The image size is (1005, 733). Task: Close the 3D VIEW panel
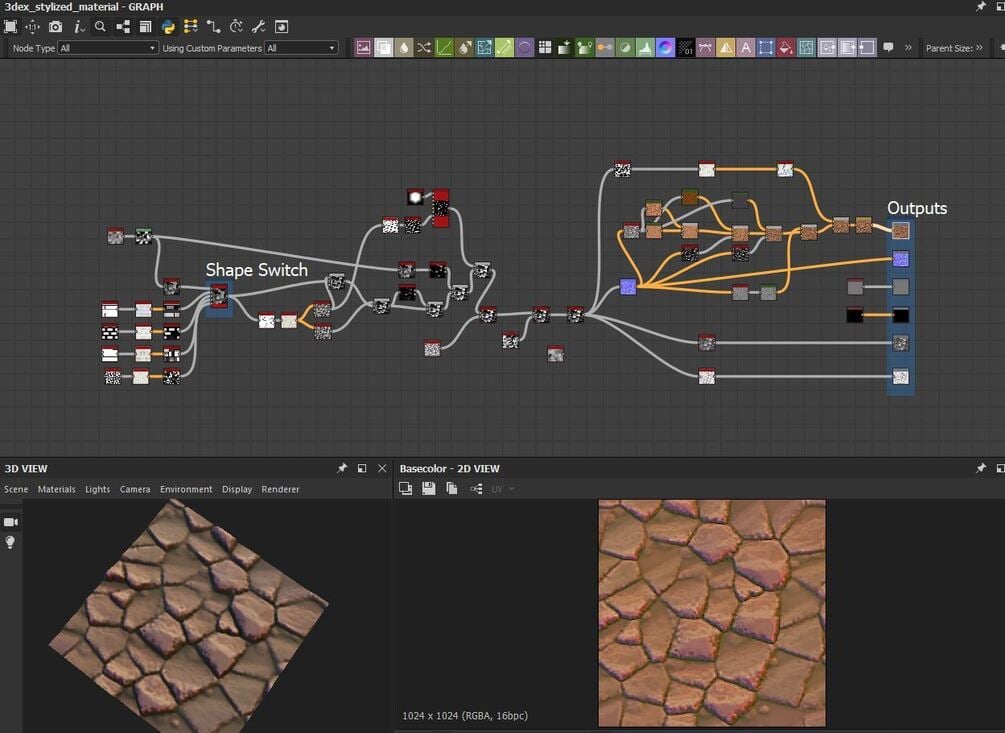point(382,468)
